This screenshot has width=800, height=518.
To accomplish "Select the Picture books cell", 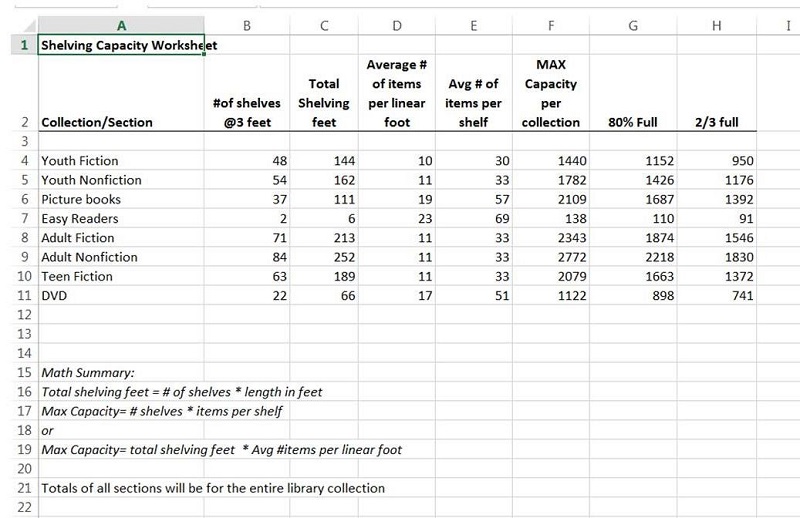I will click(77, 199).
